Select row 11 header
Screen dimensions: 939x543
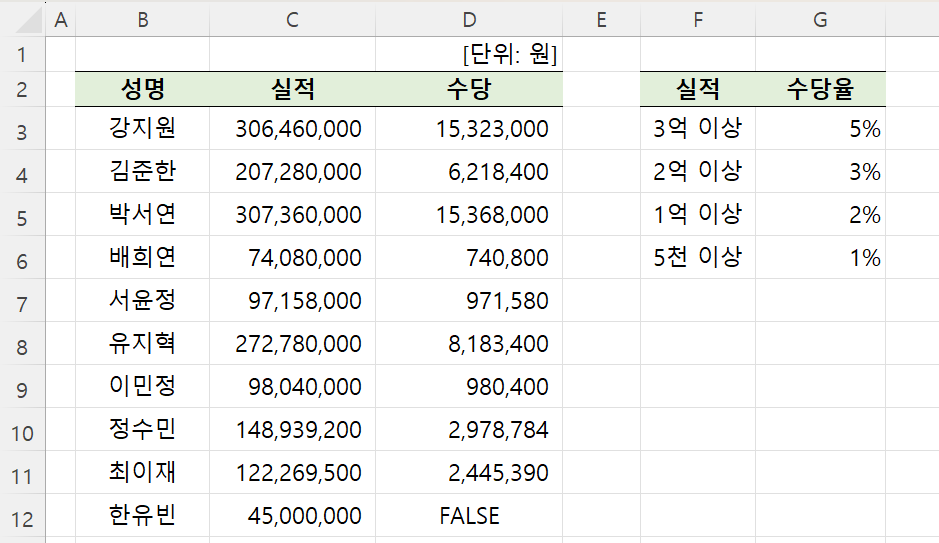23,472
